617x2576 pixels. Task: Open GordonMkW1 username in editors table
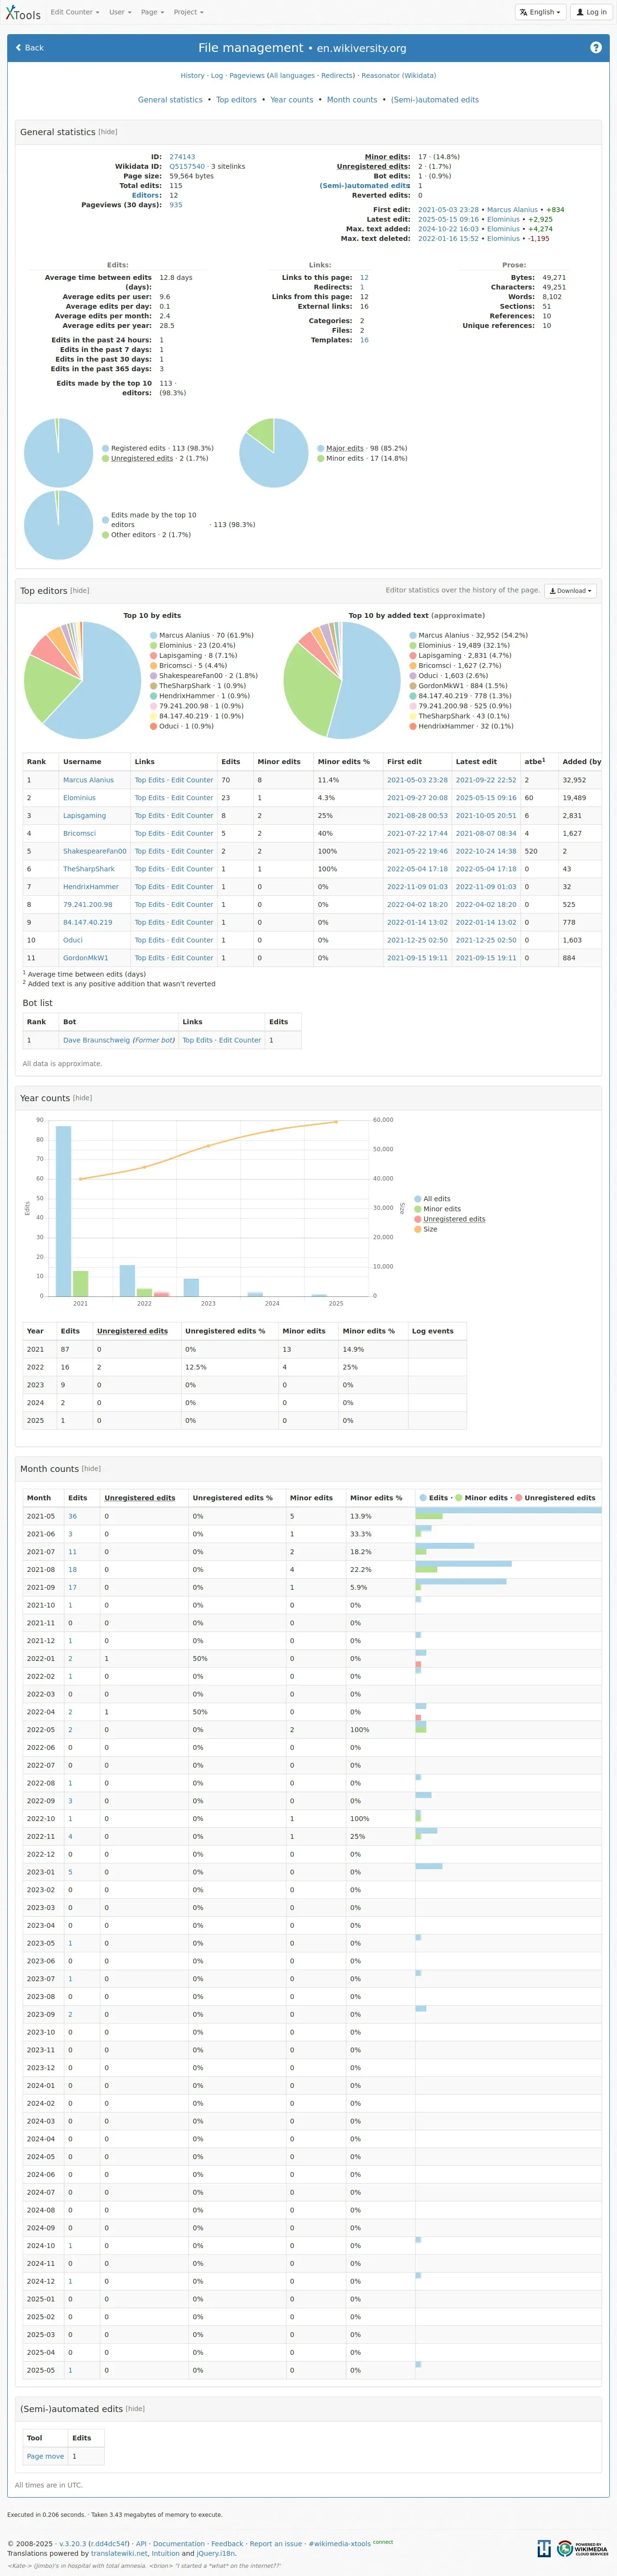85,958
